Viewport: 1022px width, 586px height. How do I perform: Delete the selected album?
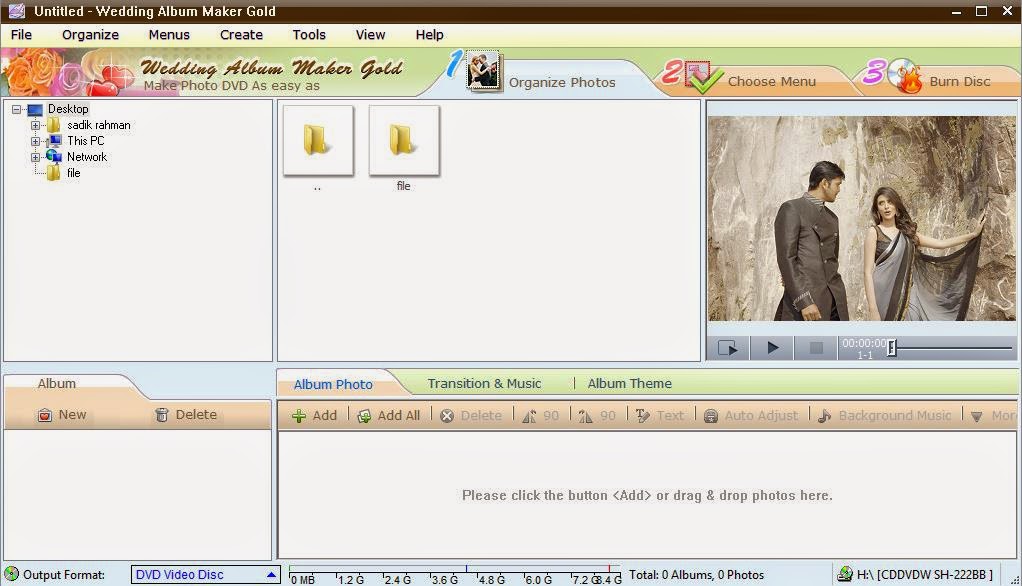[186, 415]
